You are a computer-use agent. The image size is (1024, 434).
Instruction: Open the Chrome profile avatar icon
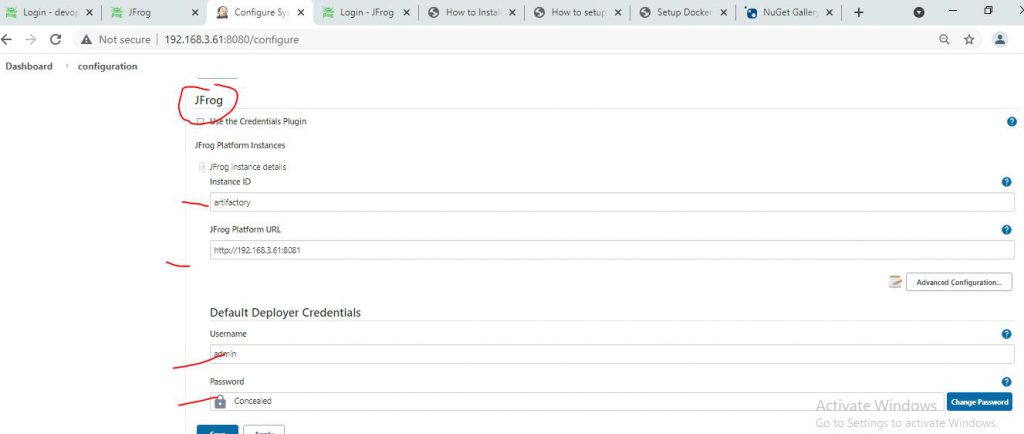click(x=999, y=39)
